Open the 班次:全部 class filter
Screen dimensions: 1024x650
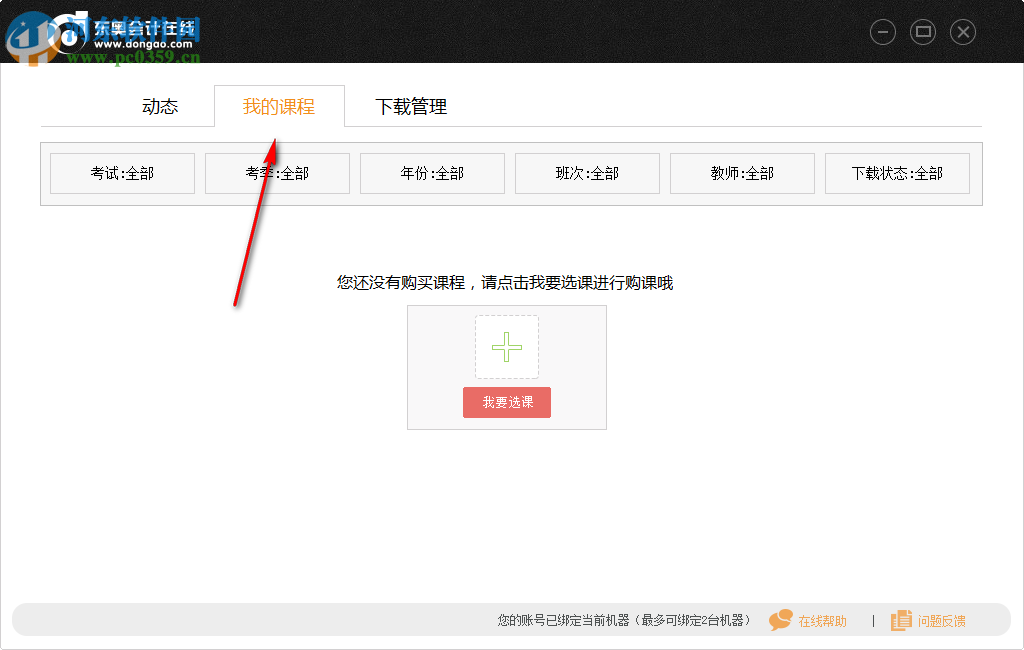(x=587, y=173)
